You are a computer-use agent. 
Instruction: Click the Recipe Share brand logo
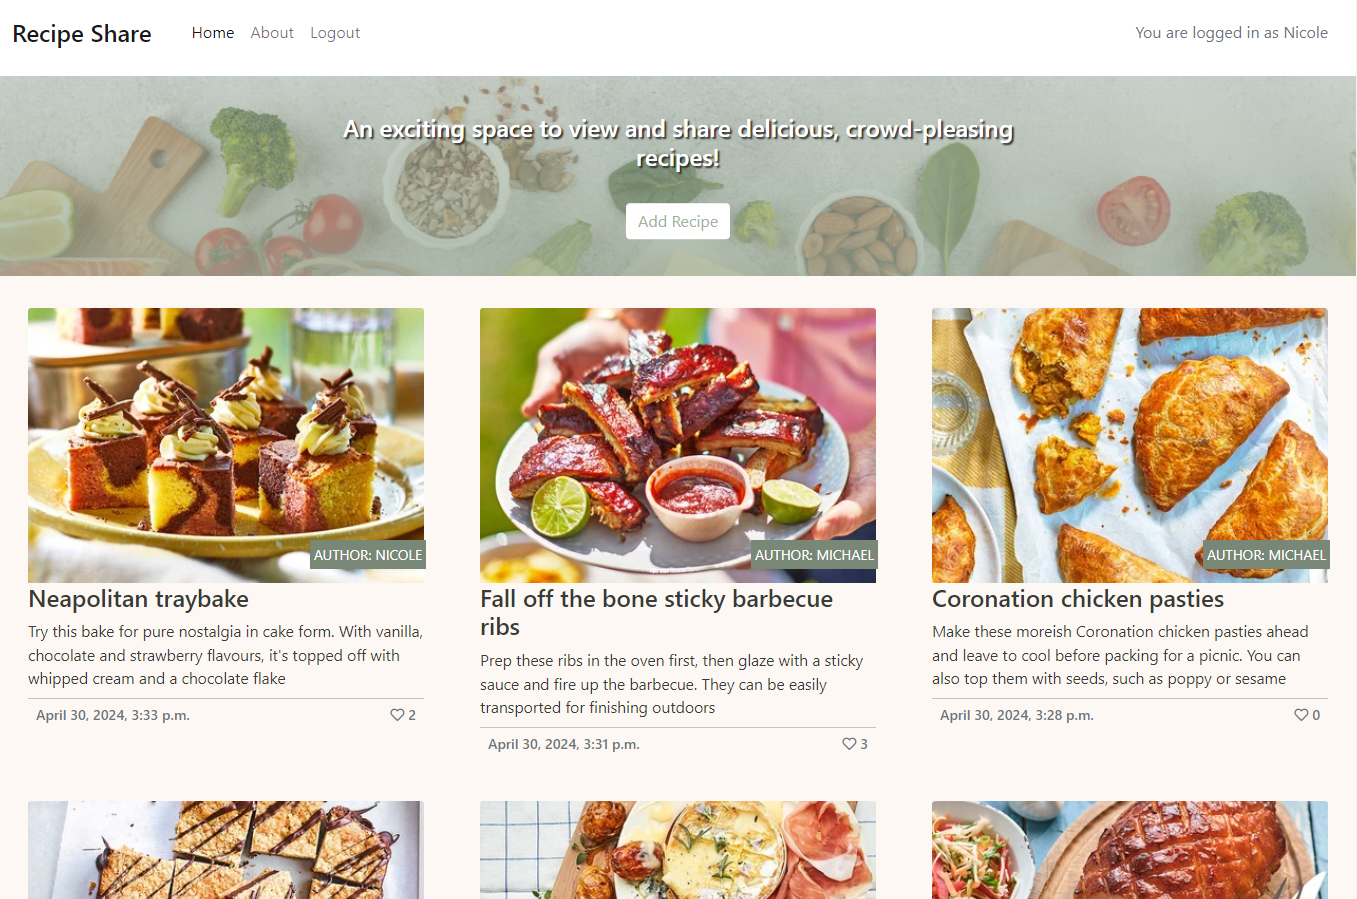(82, 34)
